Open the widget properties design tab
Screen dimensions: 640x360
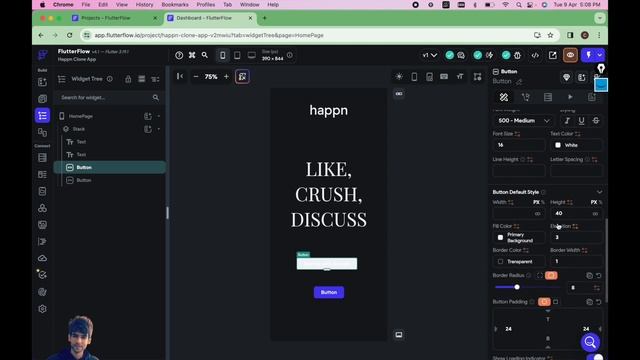(504, 97)
